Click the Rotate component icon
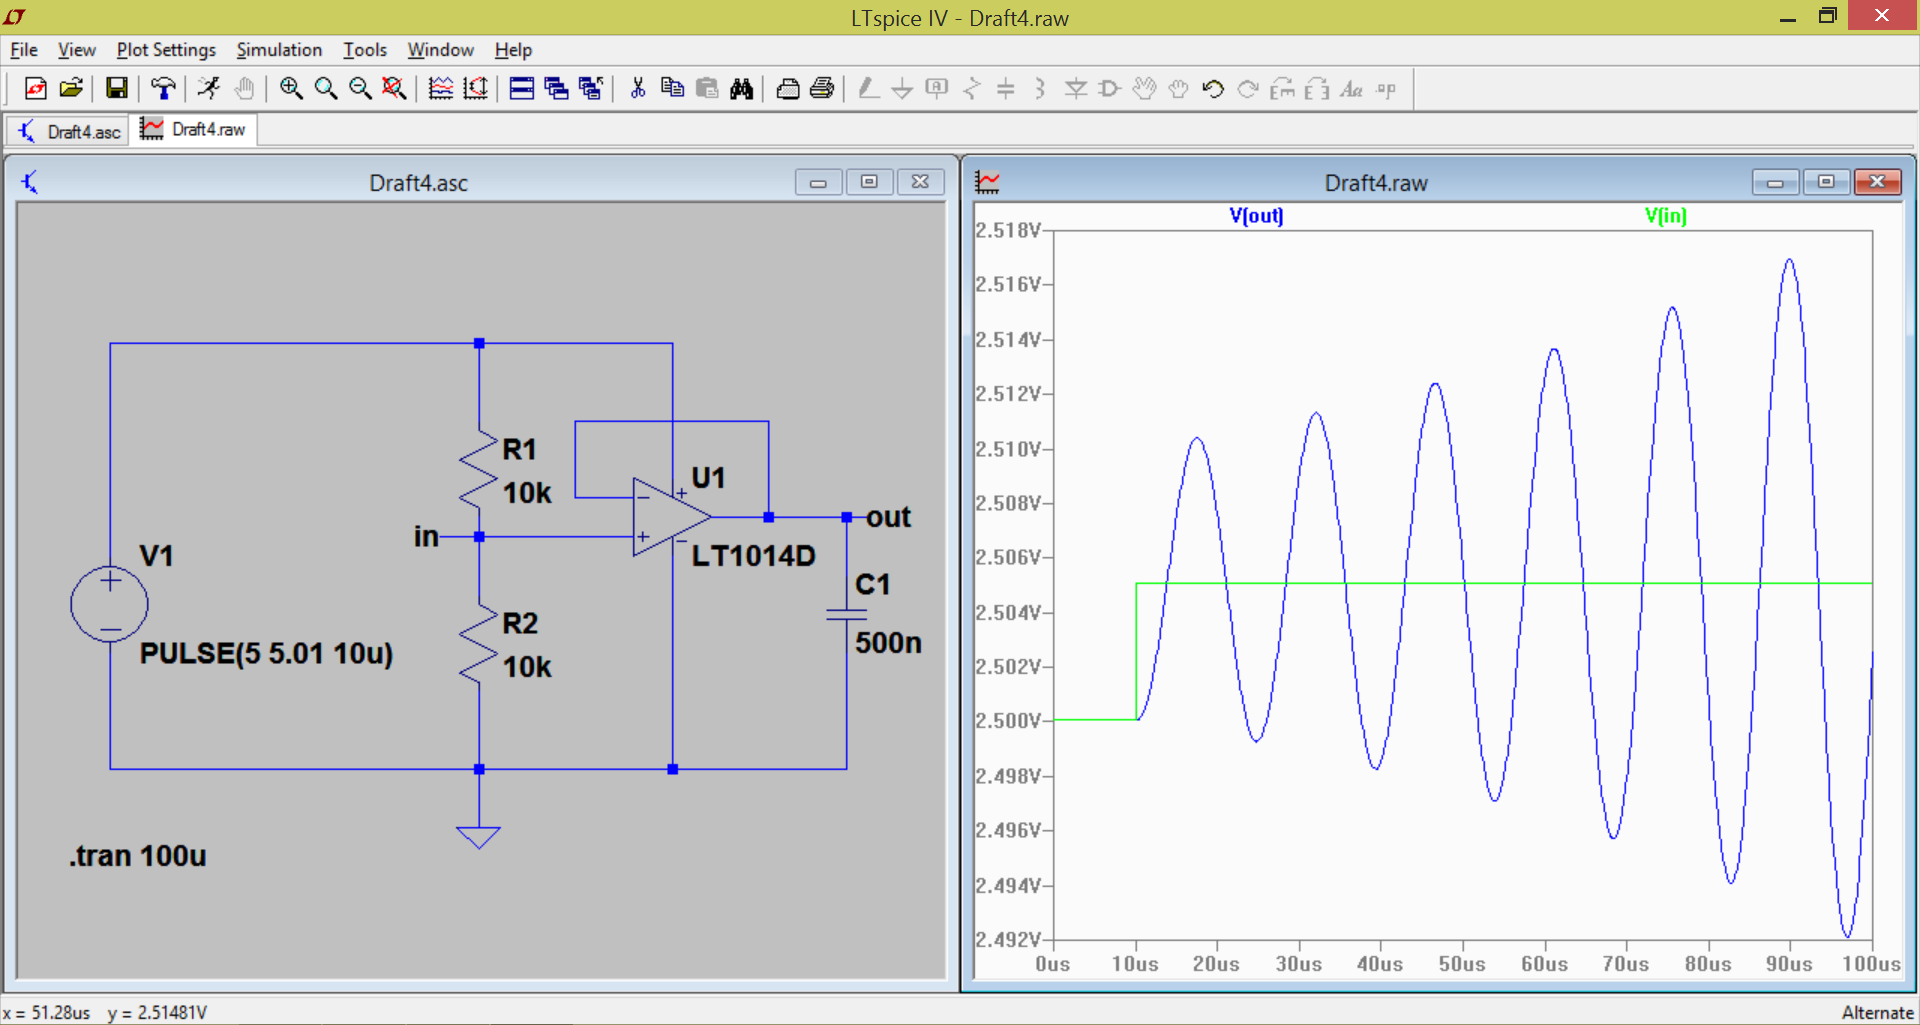The height and width of the screenshot is (1025, 1920). coord(1283,89)
